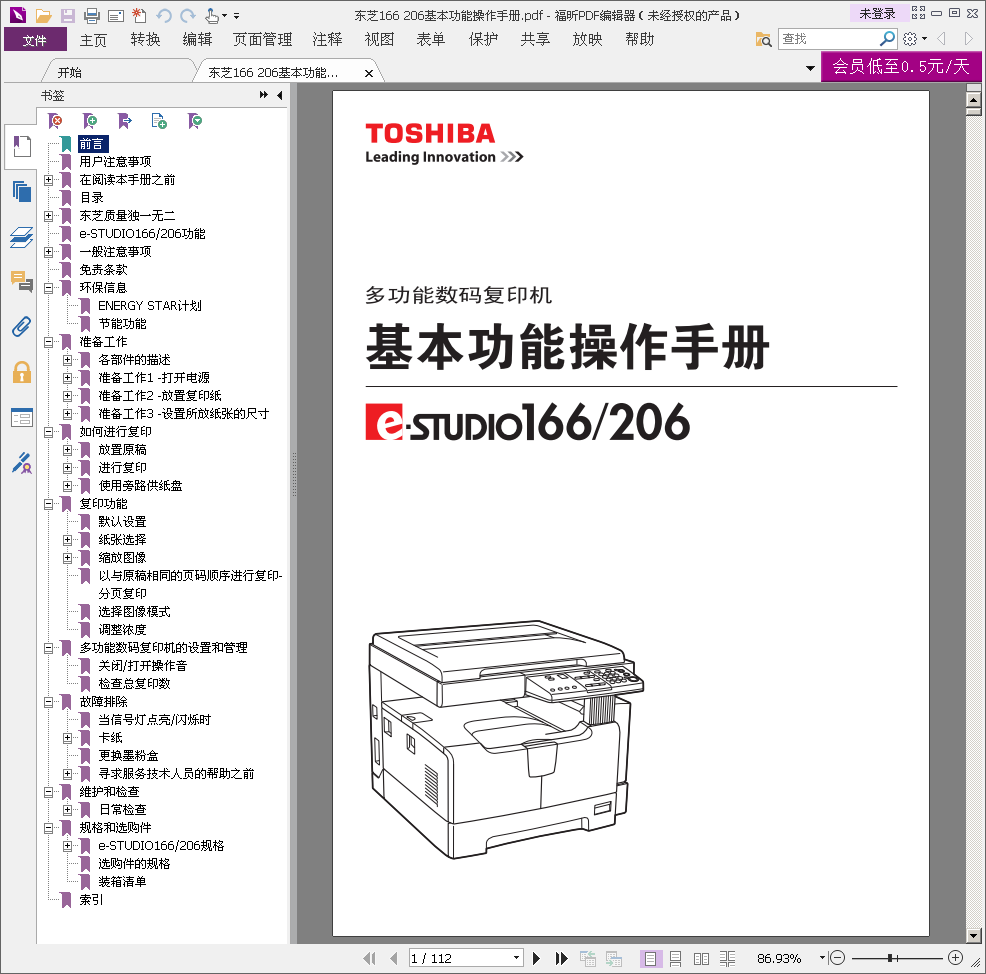Expand the 一般注意事项 bookmark
Viewport: 986px width, 974px height.
click(48, 252)
